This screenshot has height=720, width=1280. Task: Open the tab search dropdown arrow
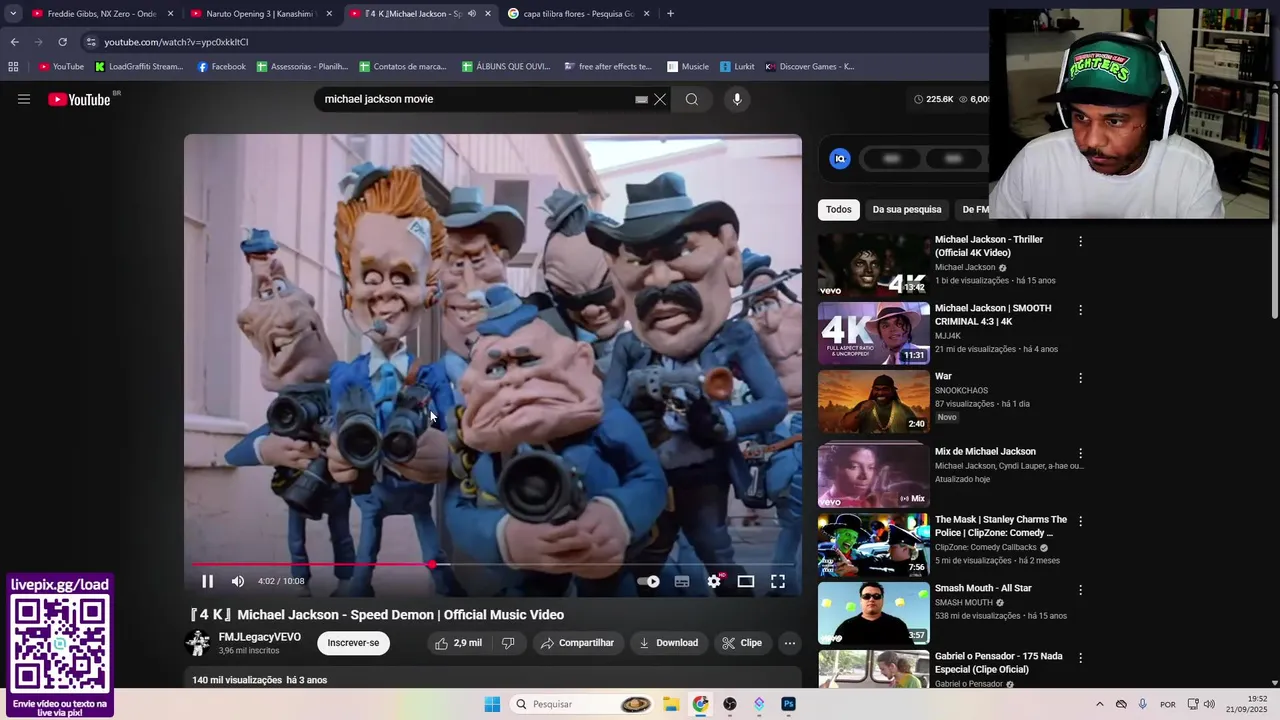pos(13,14)
